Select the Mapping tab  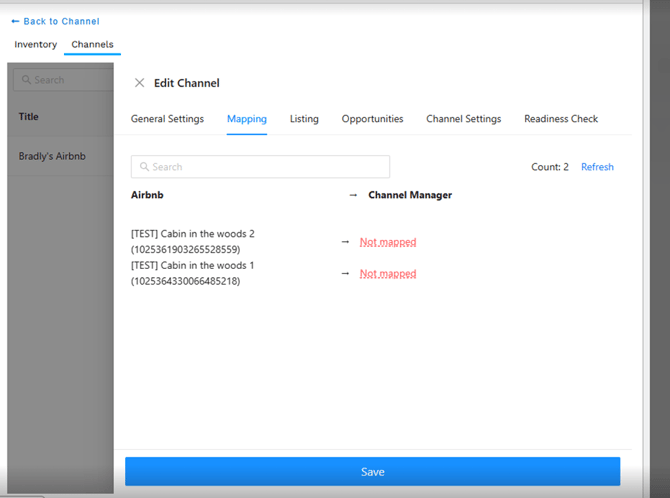(x=246, y=119)
